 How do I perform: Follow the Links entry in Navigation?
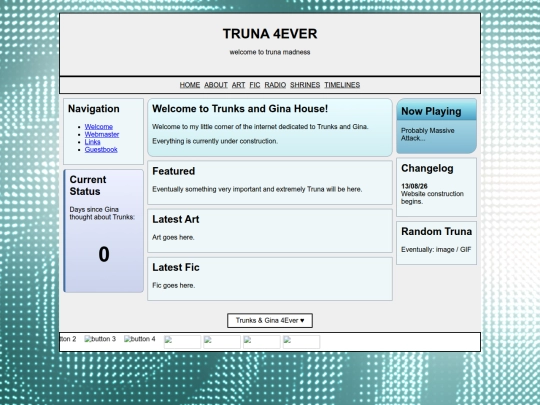coord(93,142)
